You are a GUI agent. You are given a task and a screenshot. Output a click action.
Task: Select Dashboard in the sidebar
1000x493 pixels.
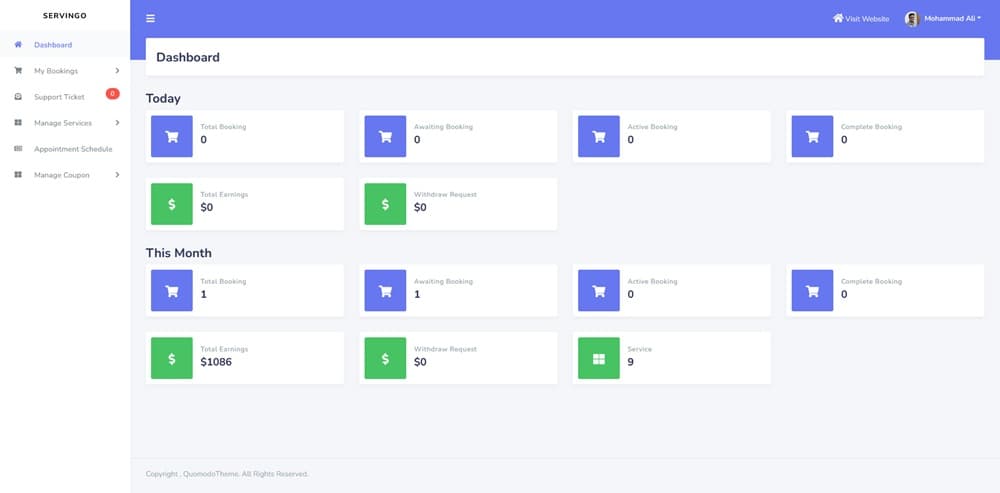pos(53,45)
